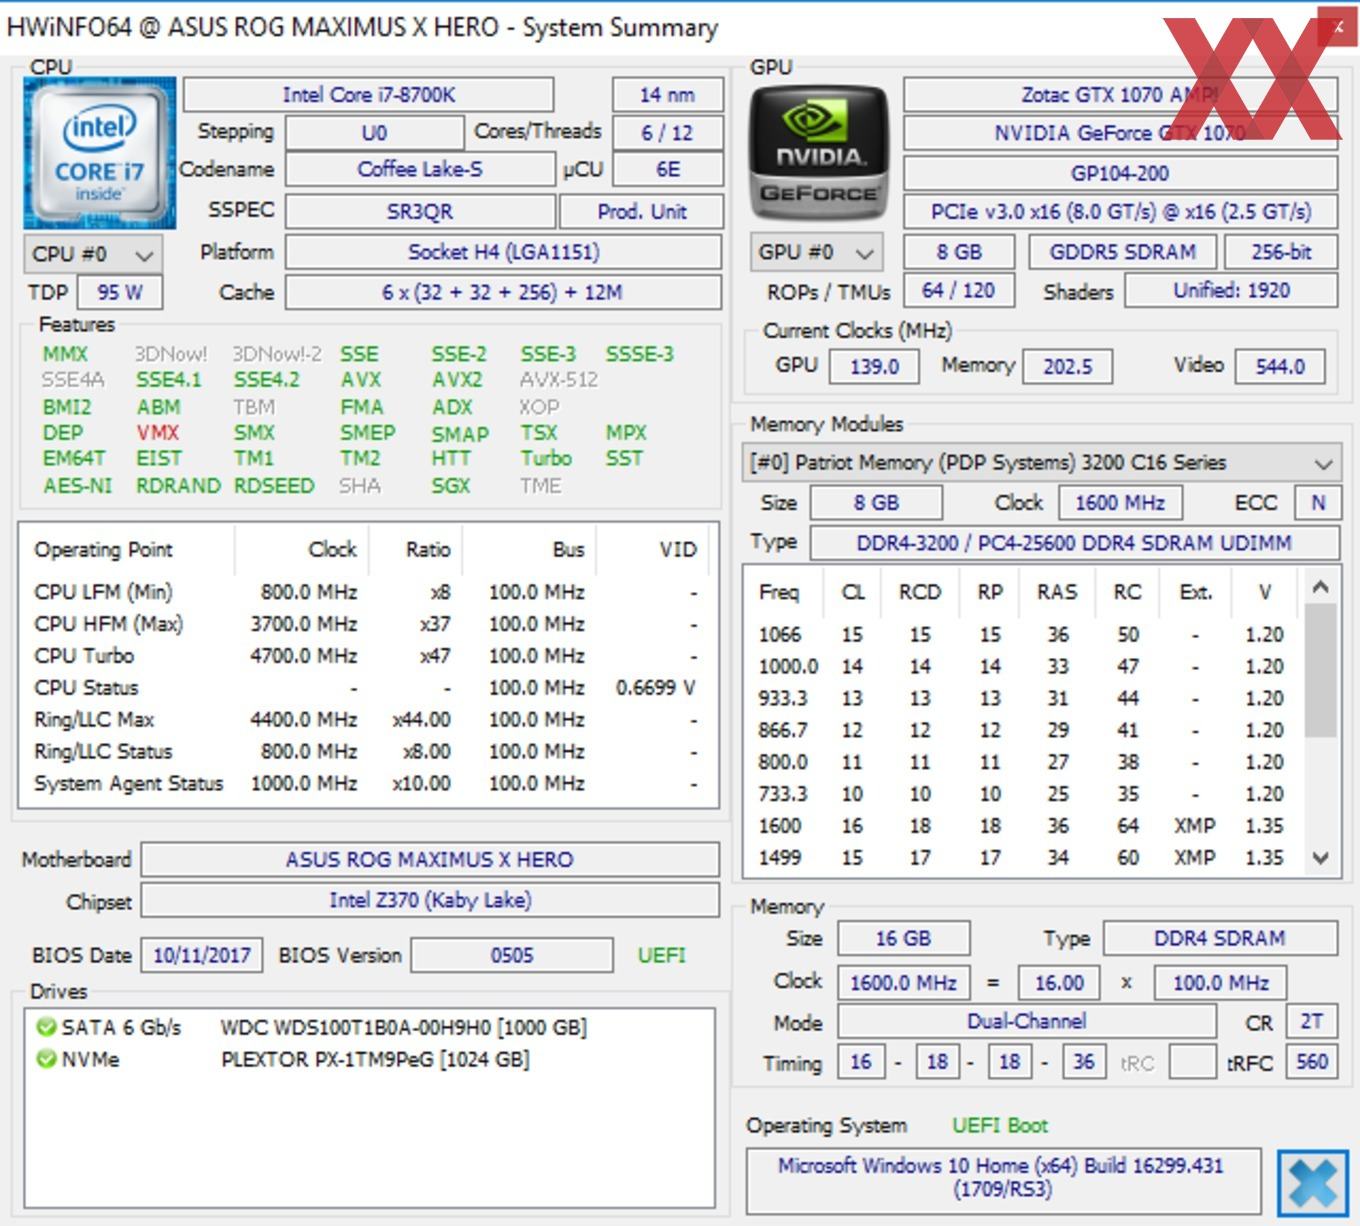Click the Socket H4 (LGA1151) platform field
The width and height of the screenshot is (1360, 1226).
(504, 252)
